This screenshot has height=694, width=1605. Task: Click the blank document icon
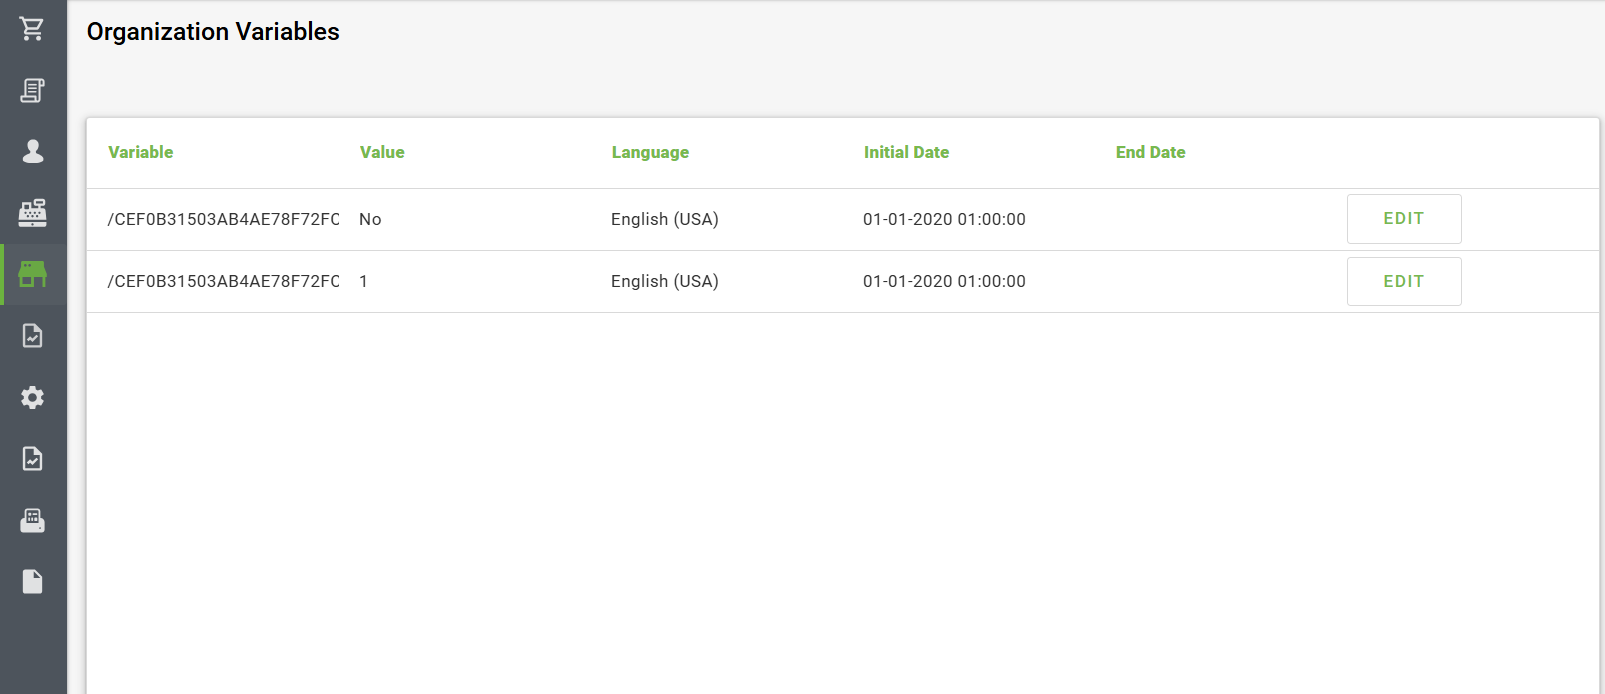click(32, 582)
